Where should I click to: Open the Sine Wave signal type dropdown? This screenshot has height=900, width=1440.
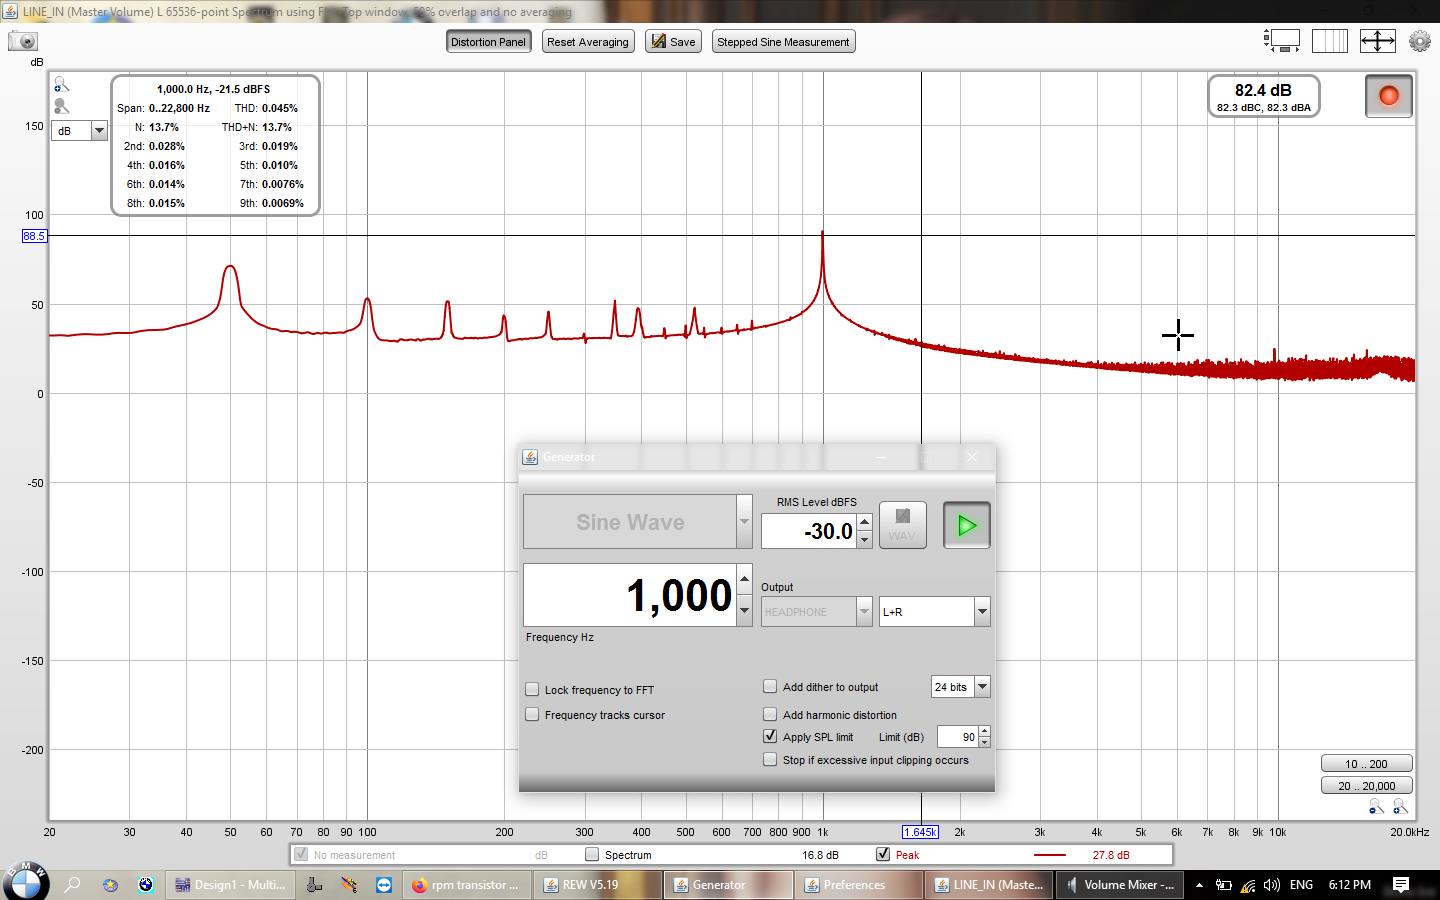744,521
